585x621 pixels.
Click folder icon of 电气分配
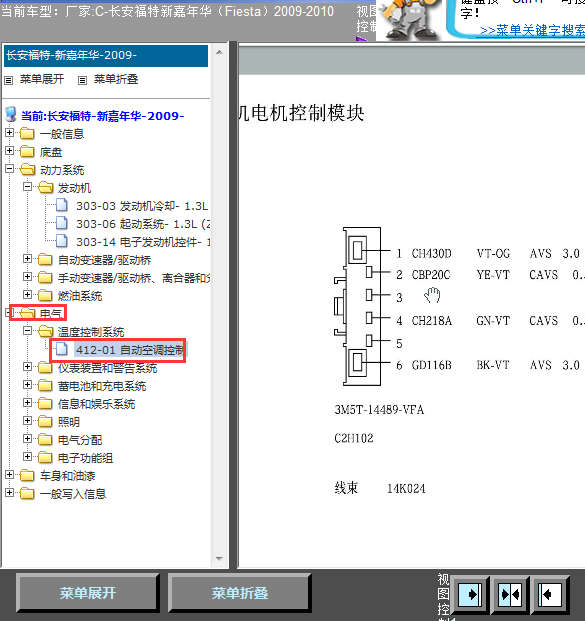click(x=45, y=439)
